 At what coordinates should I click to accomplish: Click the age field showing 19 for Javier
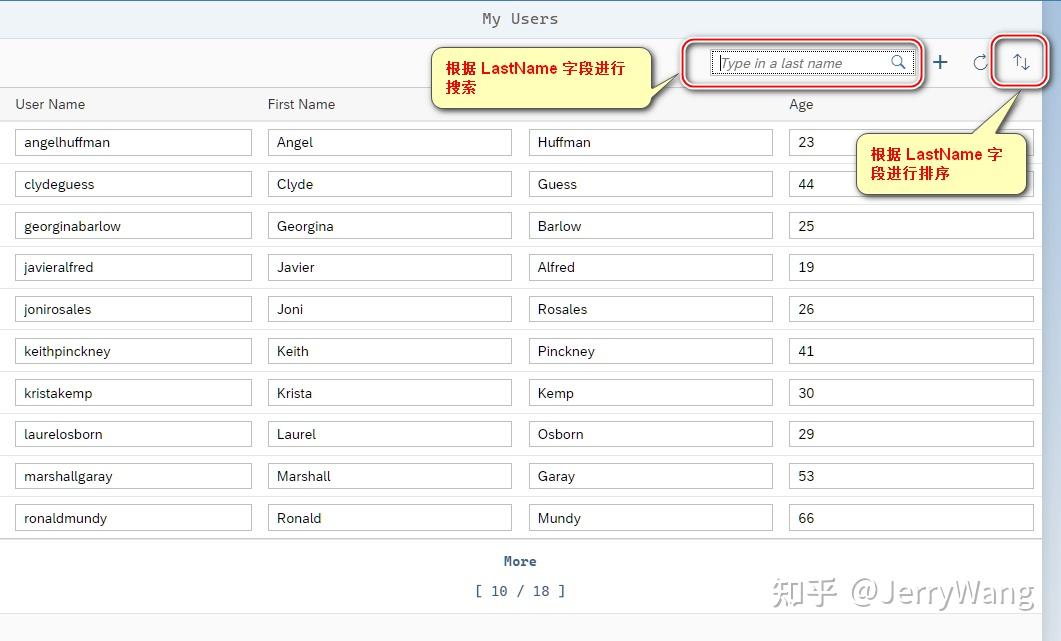click(x=911, y=267)
